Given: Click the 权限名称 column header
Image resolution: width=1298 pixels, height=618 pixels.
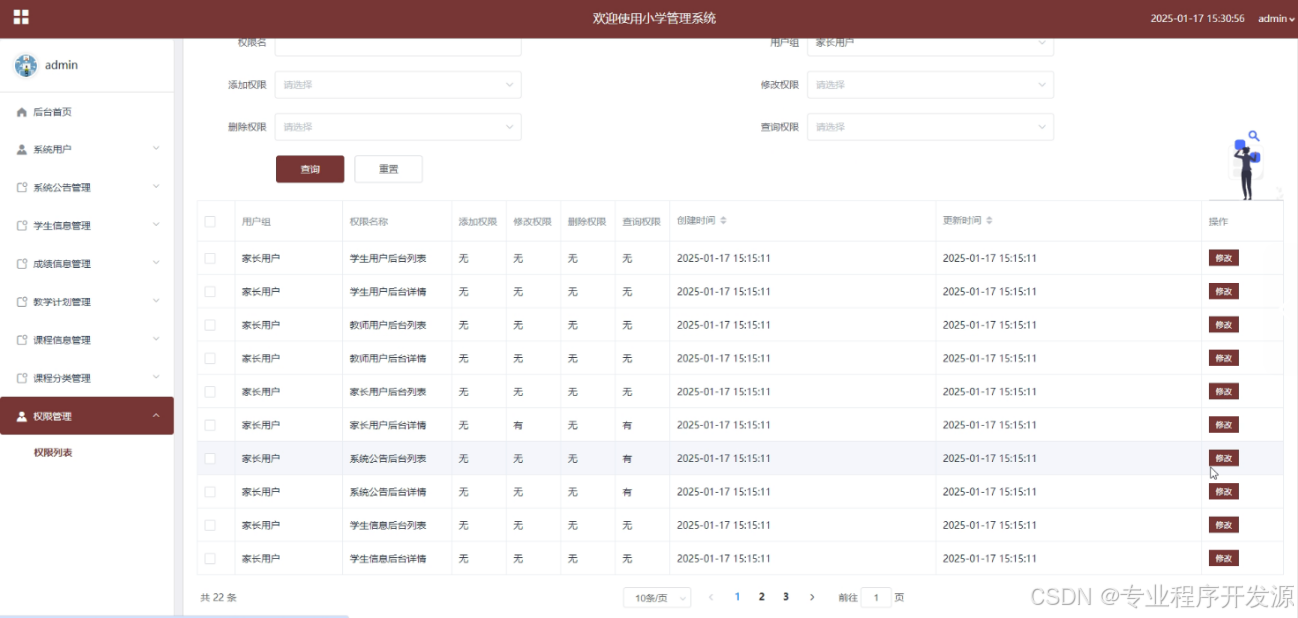Looking at the screenshot, I should [x=369, y=221].
